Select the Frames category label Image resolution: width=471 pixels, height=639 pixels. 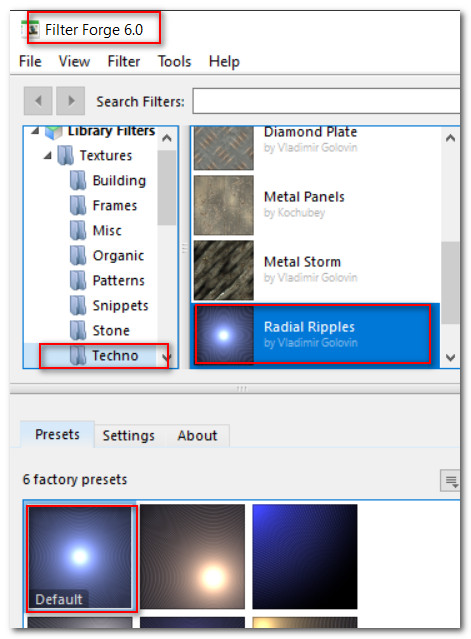coord(114,205)
